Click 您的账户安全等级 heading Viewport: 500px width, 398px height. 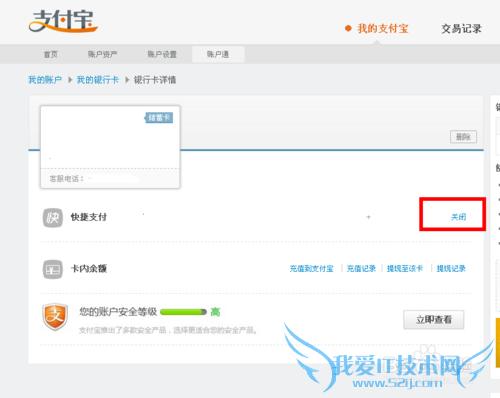coord(118,312)
